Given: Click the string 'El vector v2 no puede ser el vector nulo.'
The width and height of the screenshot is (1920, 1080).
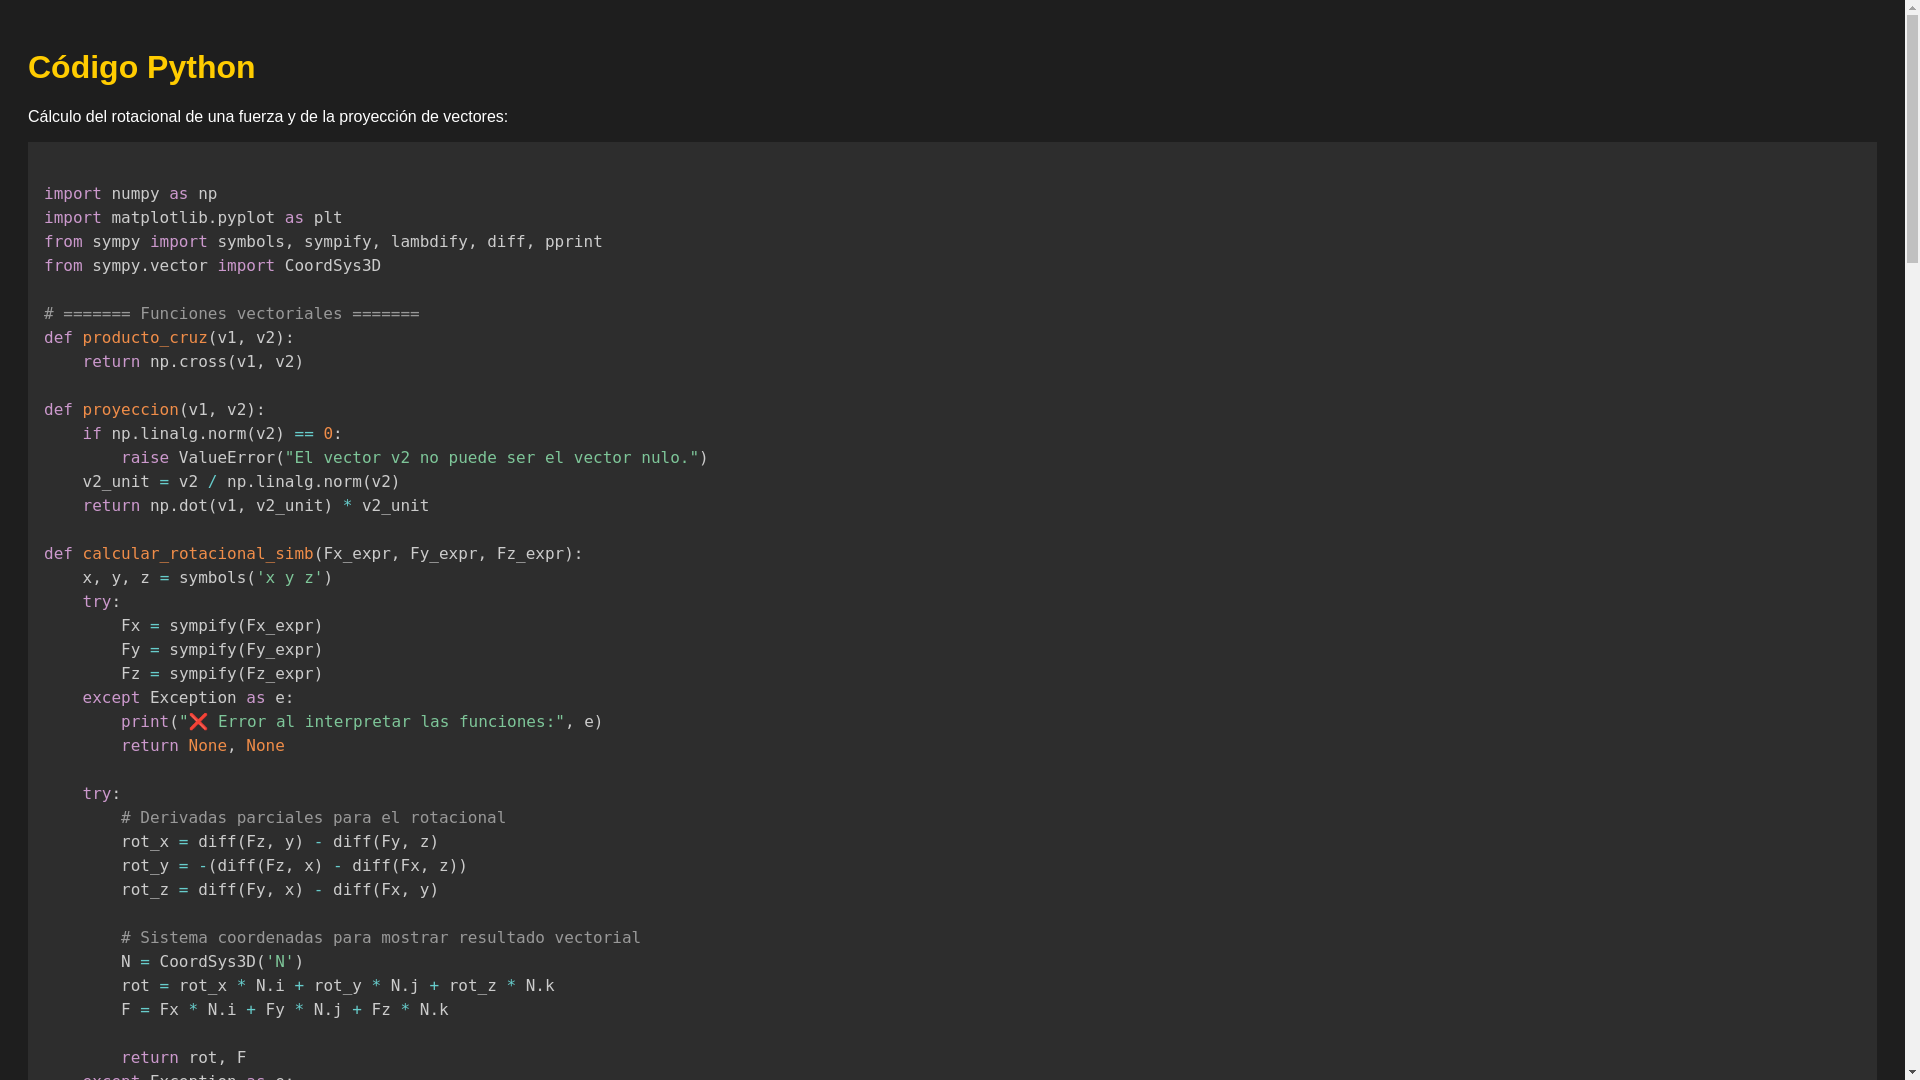Looking at the screenshot, I should point(492,457).
